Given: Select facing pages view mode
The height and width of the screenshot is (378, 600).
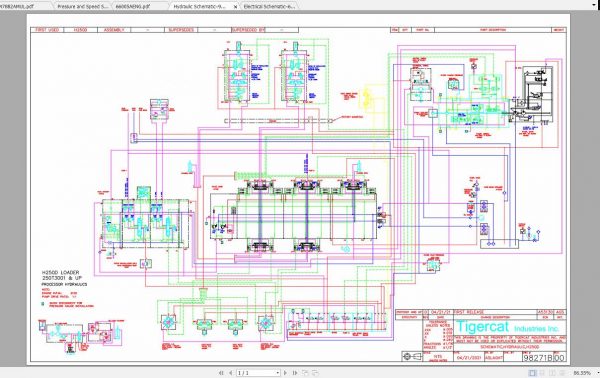Looking at the screenshot, I should coord(552,373).
